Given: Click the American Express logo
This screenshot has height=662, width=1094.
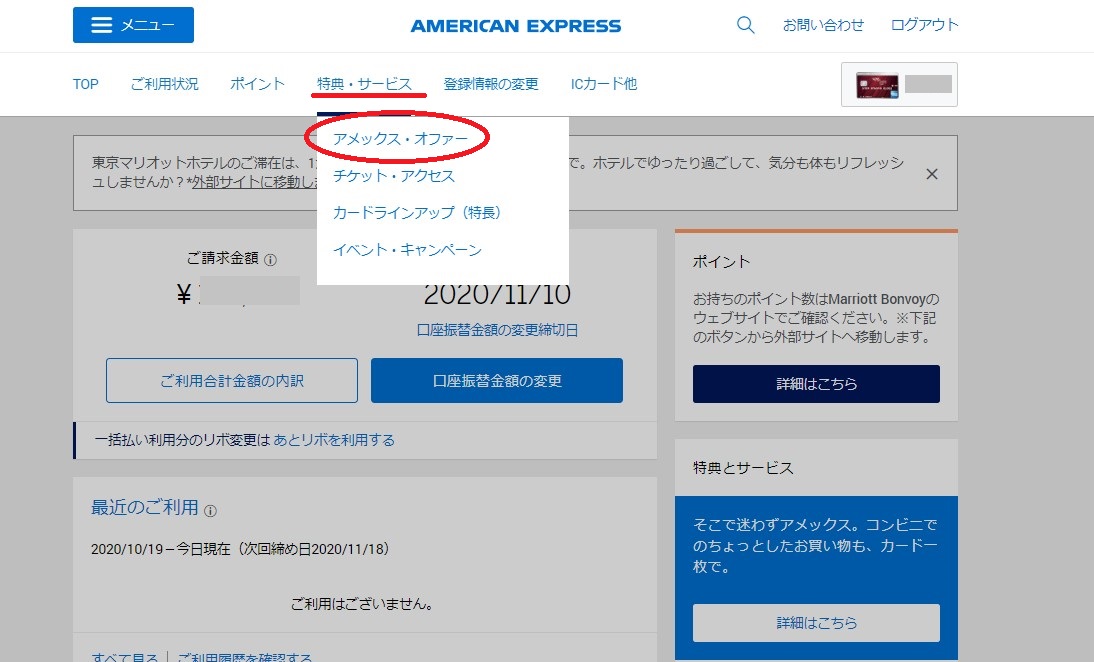Looking at the screenshot, I should pyautogui.click(x=516, y=27).
